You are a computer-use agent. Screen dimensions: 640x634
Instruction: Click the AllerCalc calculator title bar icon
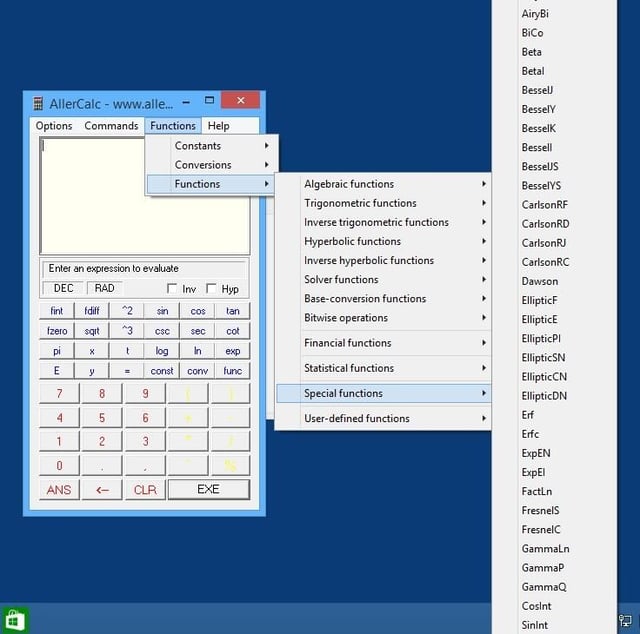tap(38, 104)
